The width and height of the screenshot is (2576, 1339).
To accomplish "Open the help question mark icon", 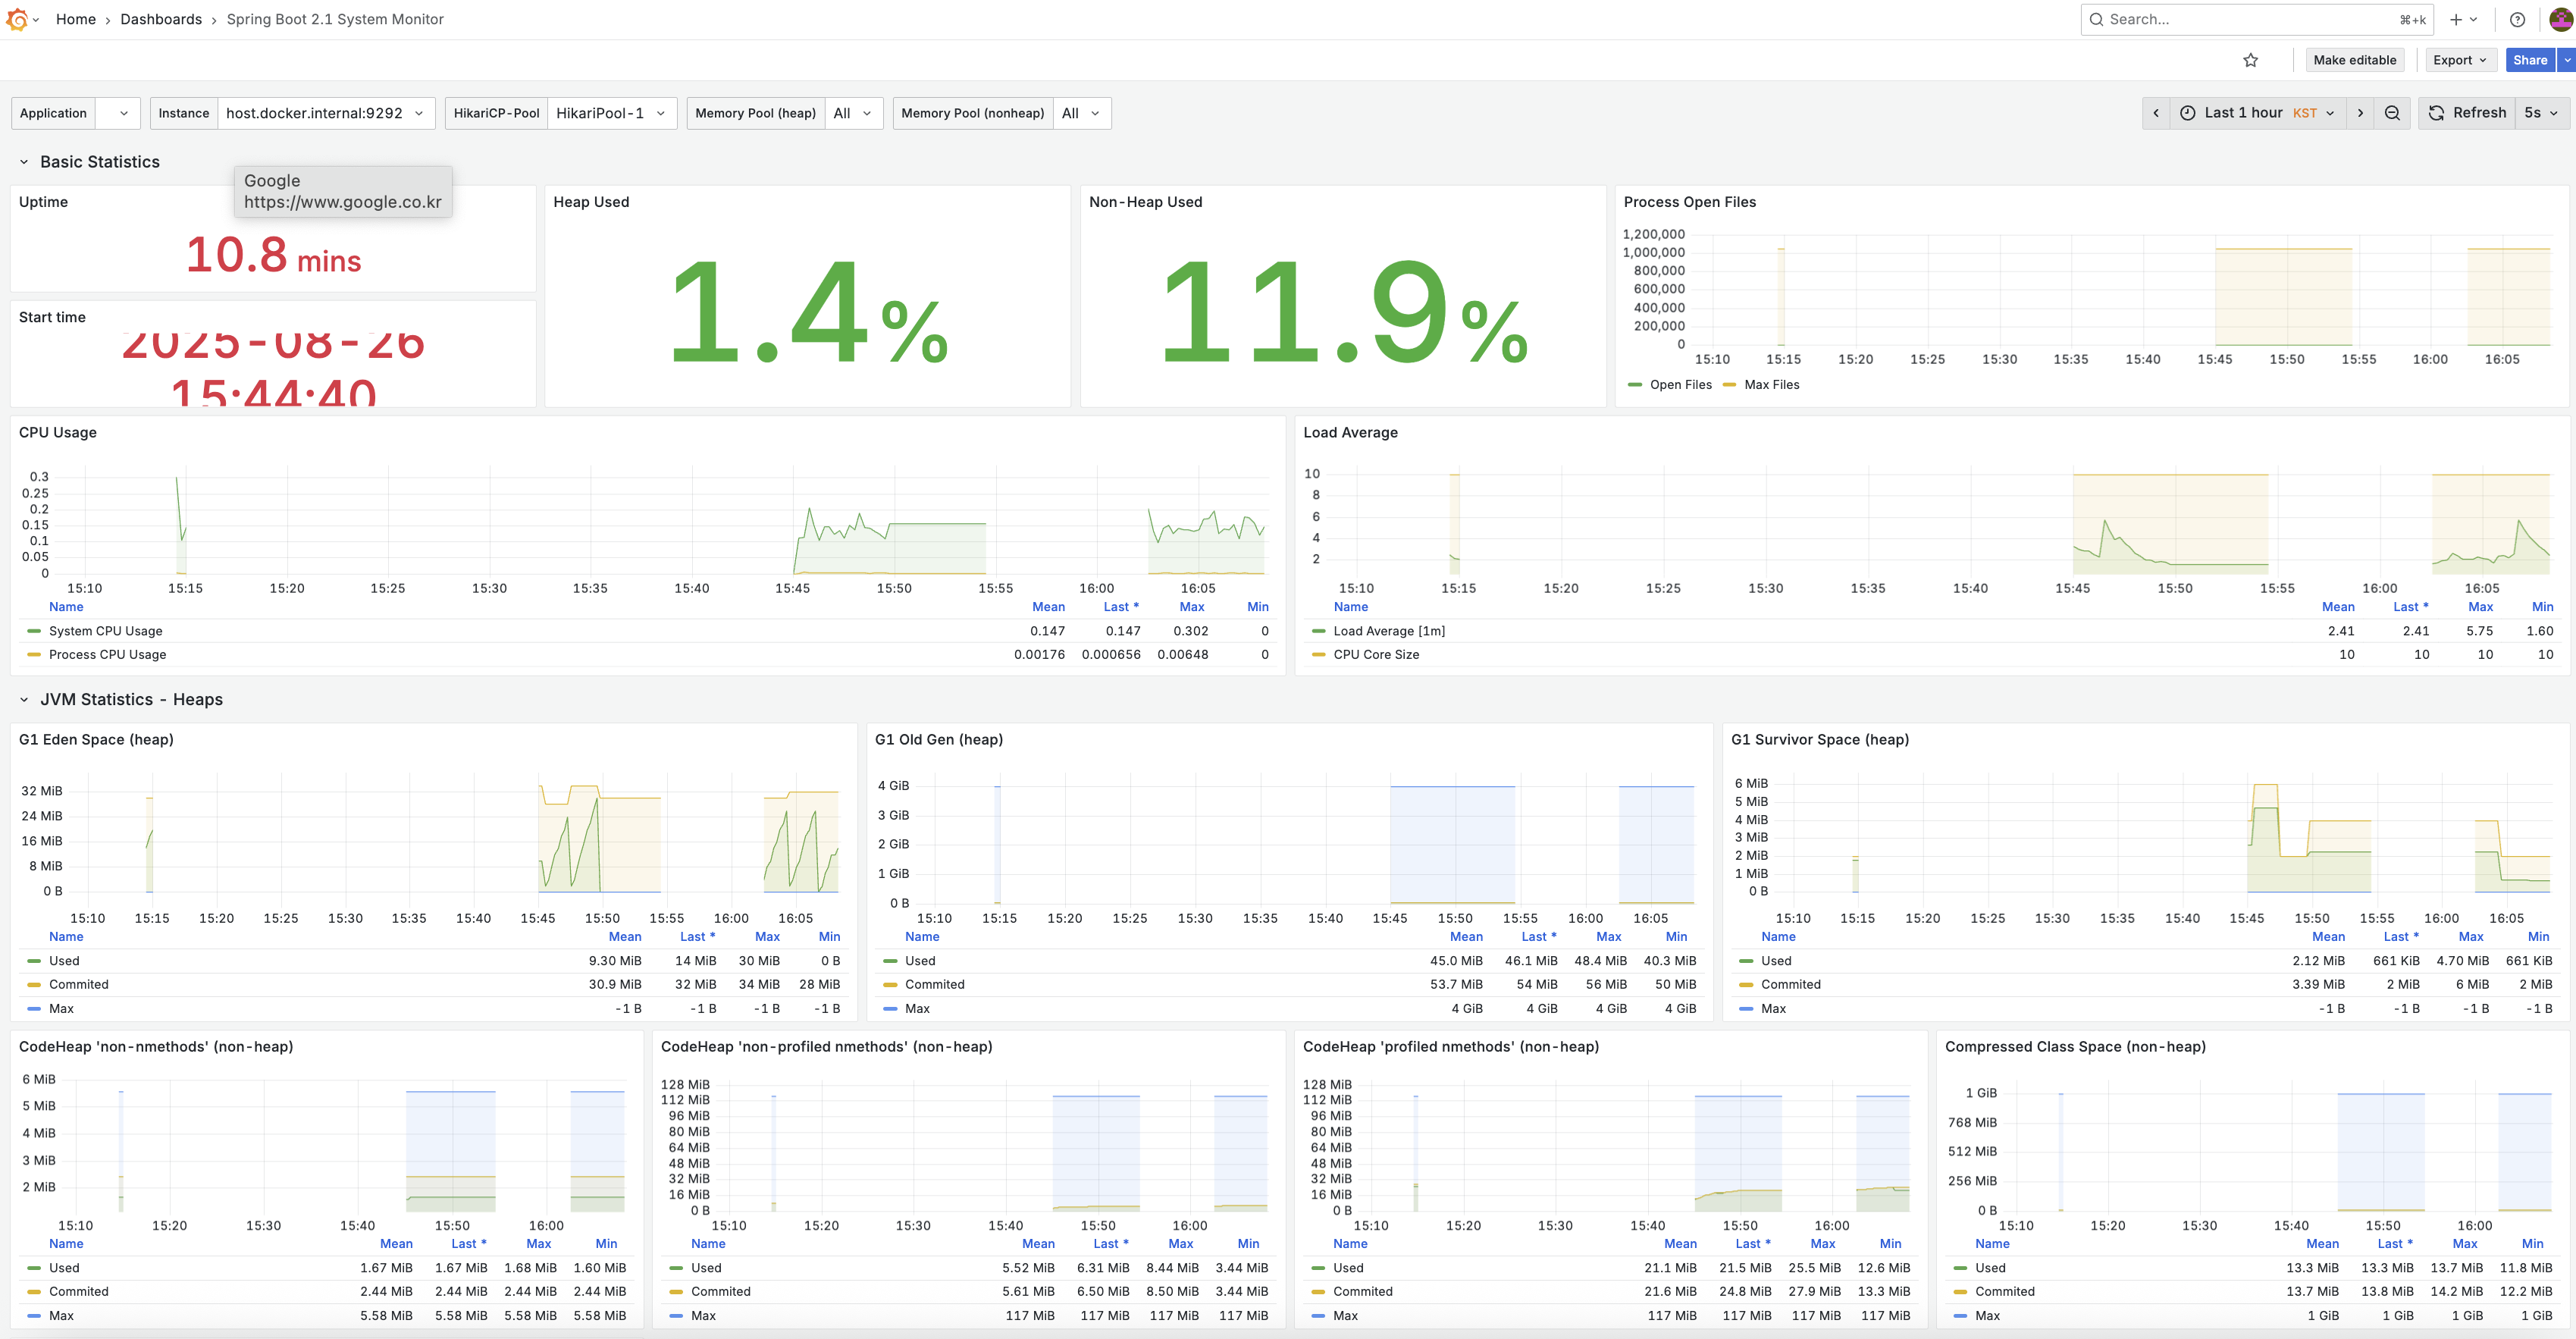I will click(2517, 19).
